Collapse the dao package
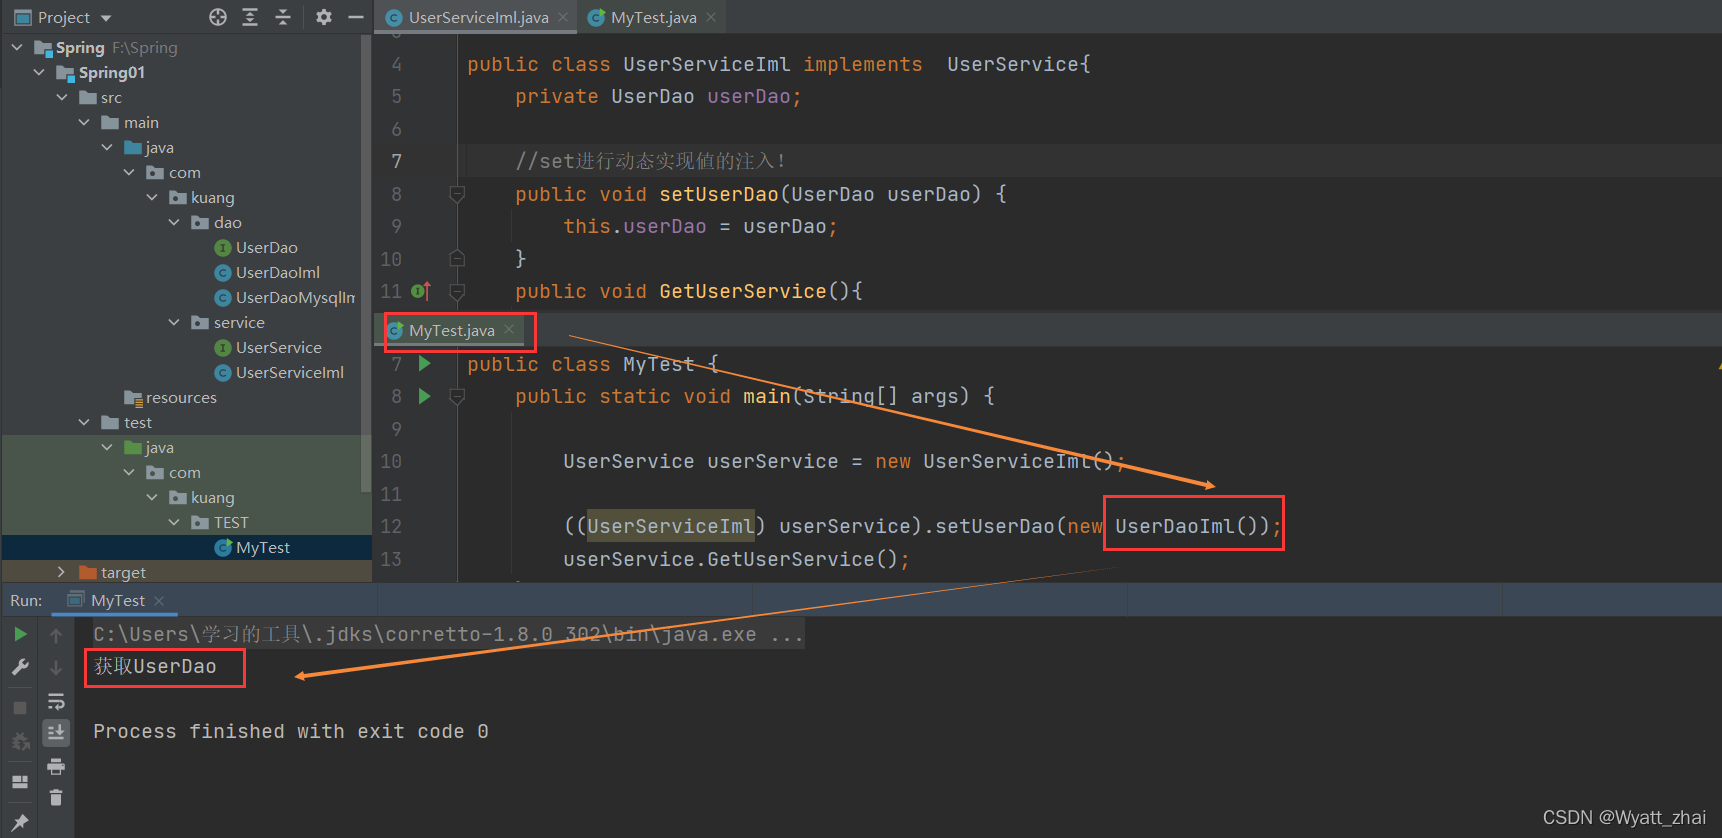This screenshot has height=838, width=1722. point(174,222)
